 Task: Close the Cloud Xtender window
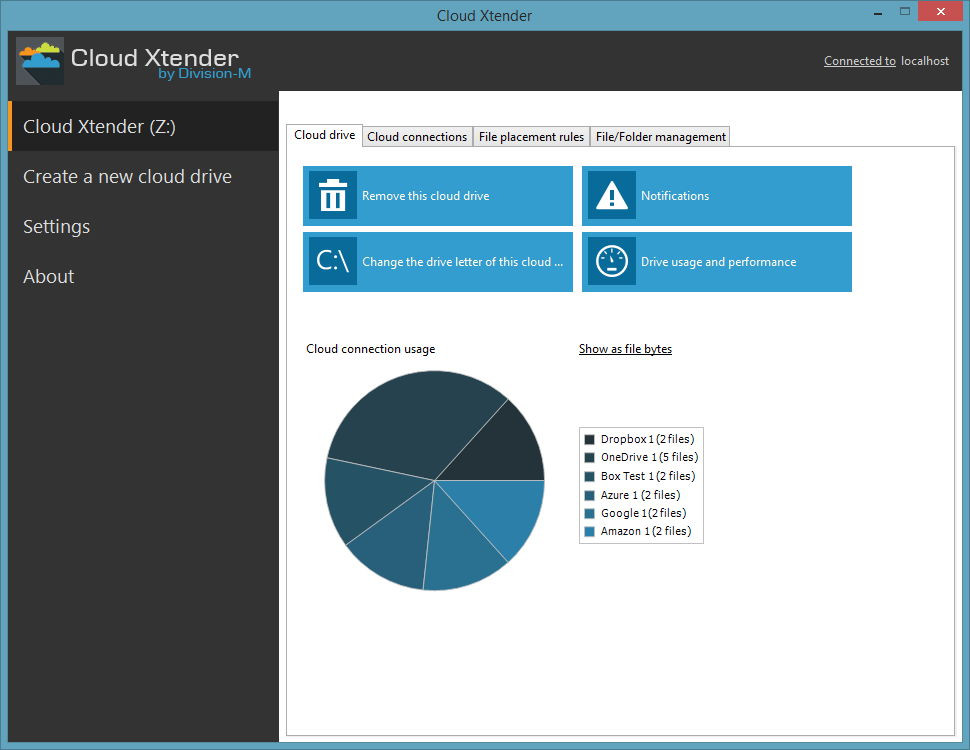(940, 12)
